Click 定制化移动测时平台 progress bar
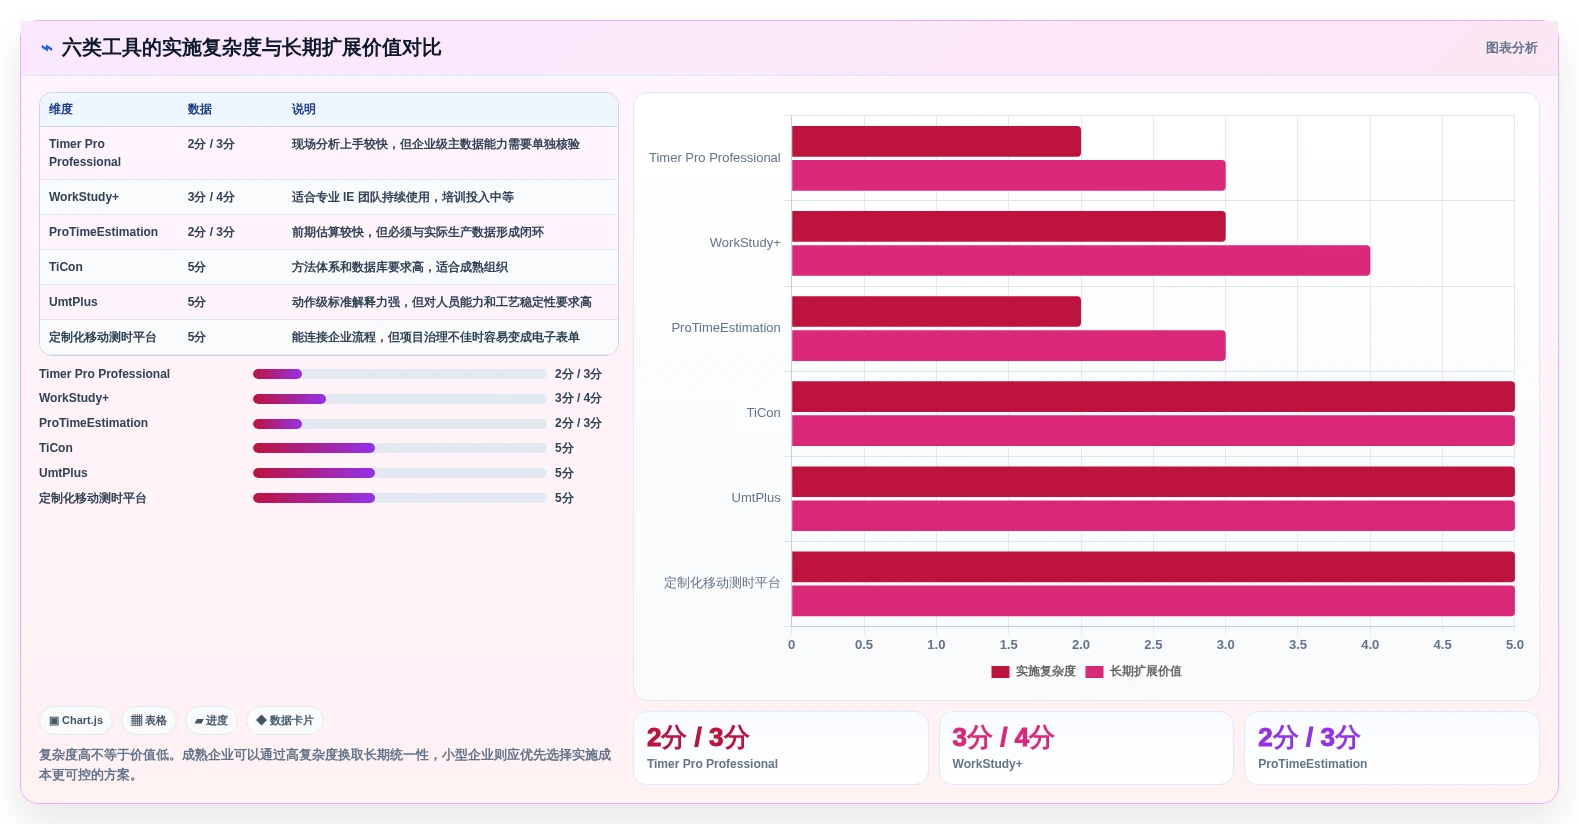 [x=400, y=498]
